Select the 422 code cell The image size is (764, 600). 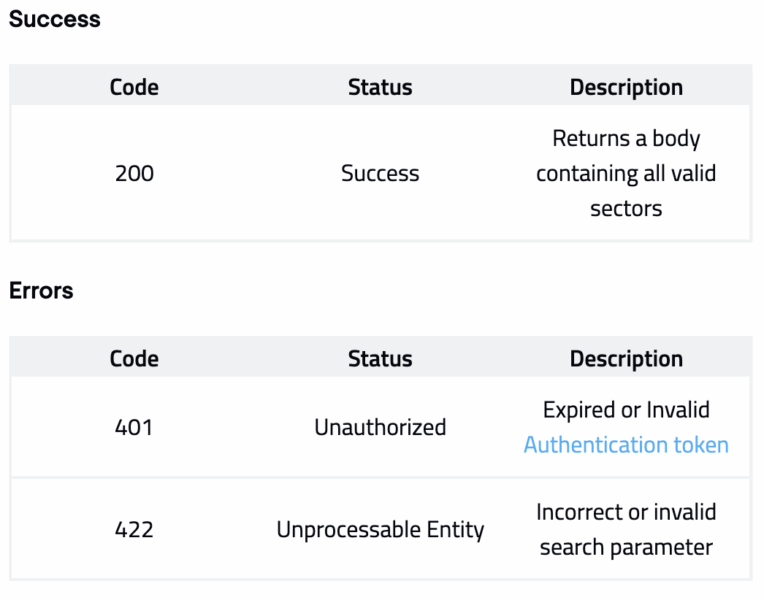tap(134, 529)
